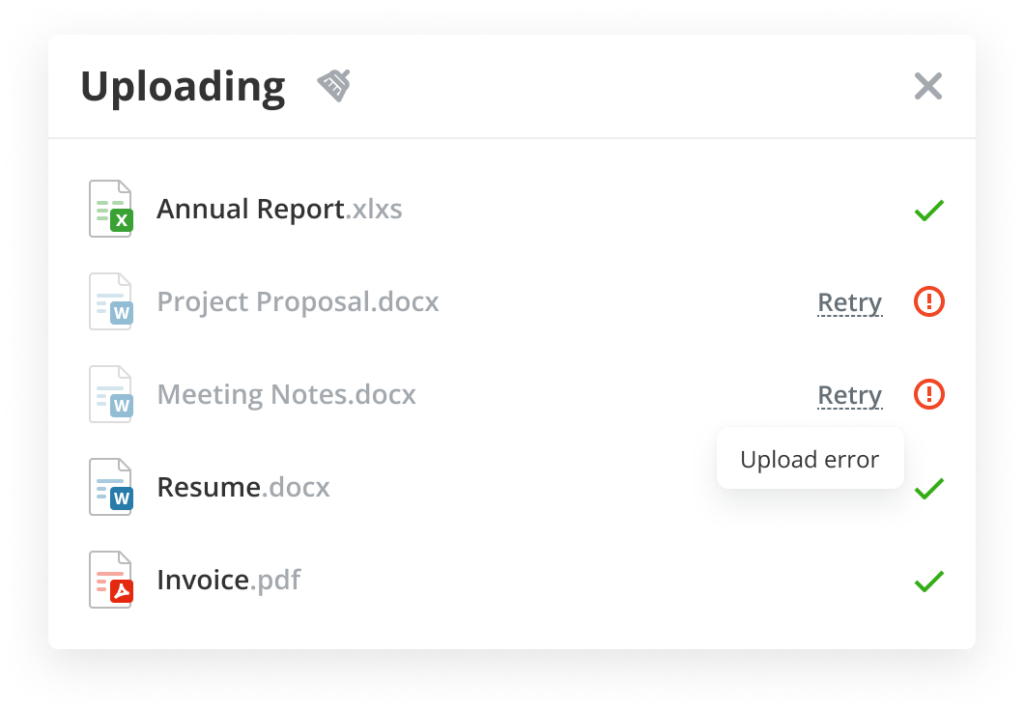Click the green checkmark beside Invoice.pdf

[929, 581]
